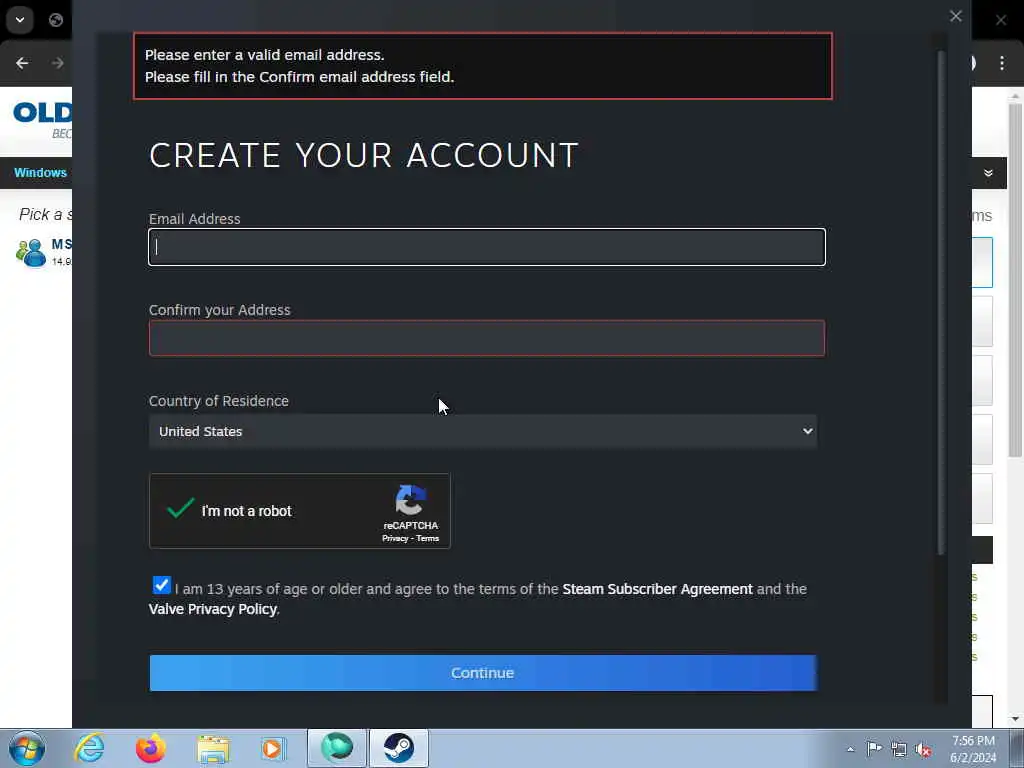Click the Action Center flag icon
1024x768 pixels.
click(874, 749)
